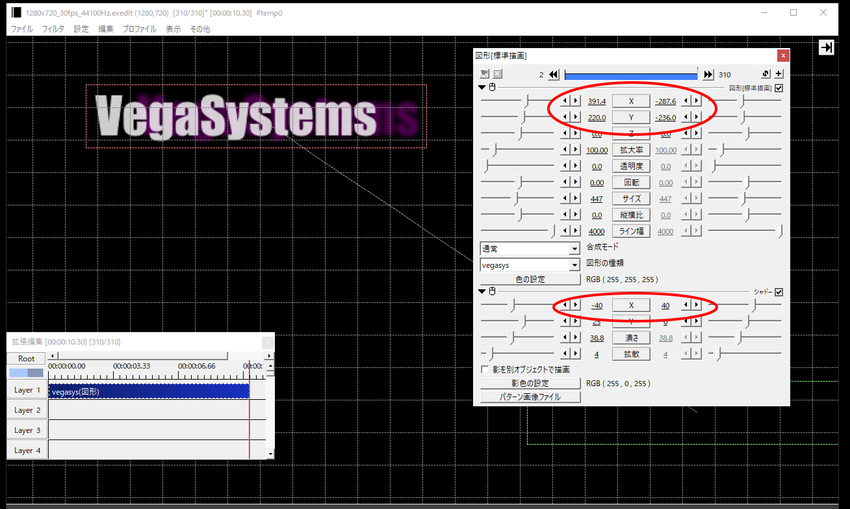Click the 透明度 button

click(x=631, y=166)
